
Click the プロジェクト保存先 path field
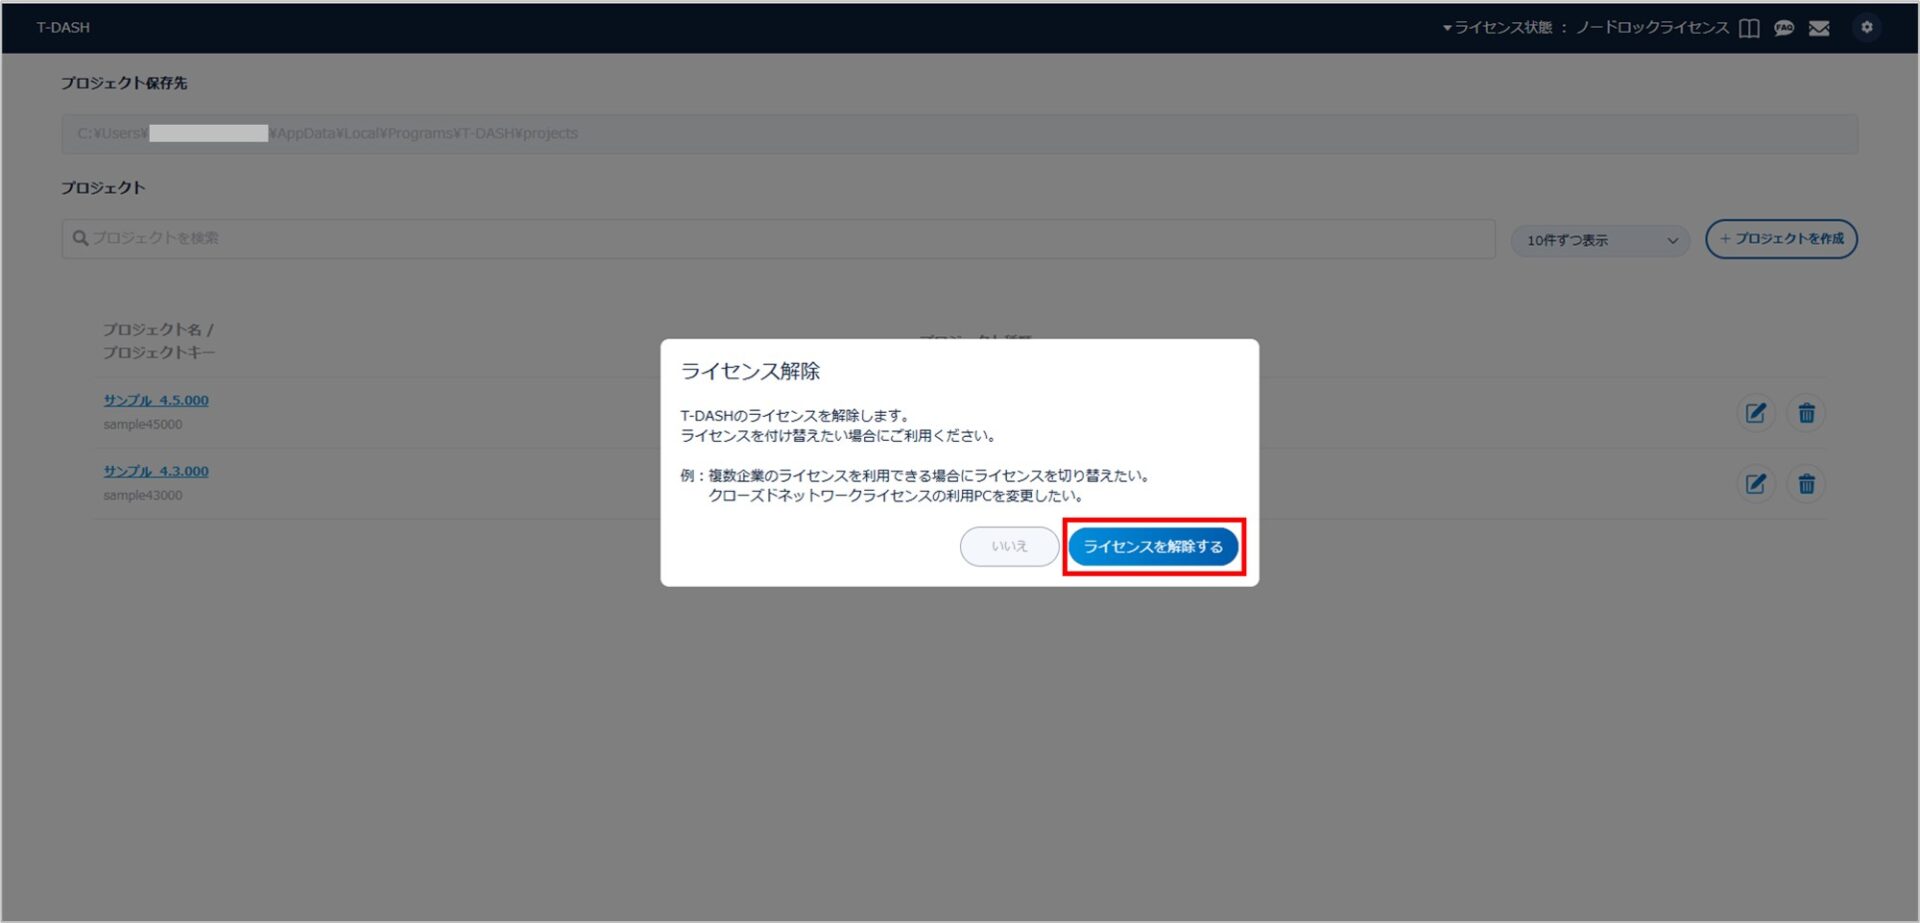958,134
